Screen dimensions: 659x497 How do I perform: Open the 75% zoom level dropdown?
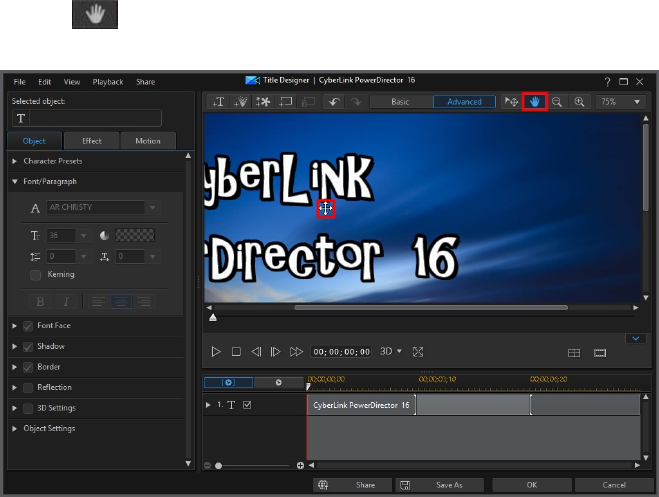click(637, 102)
